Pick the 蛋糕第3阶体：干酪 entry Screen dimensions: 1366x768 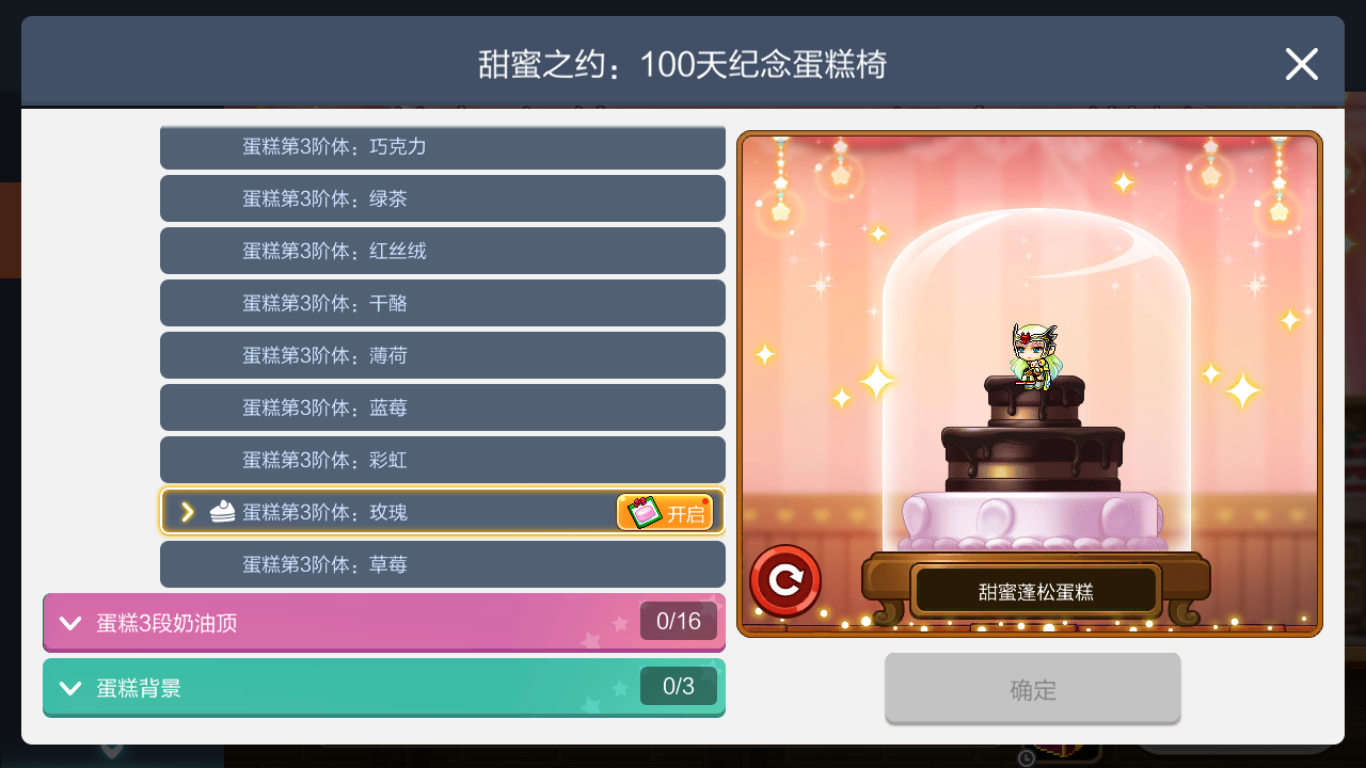443,303
